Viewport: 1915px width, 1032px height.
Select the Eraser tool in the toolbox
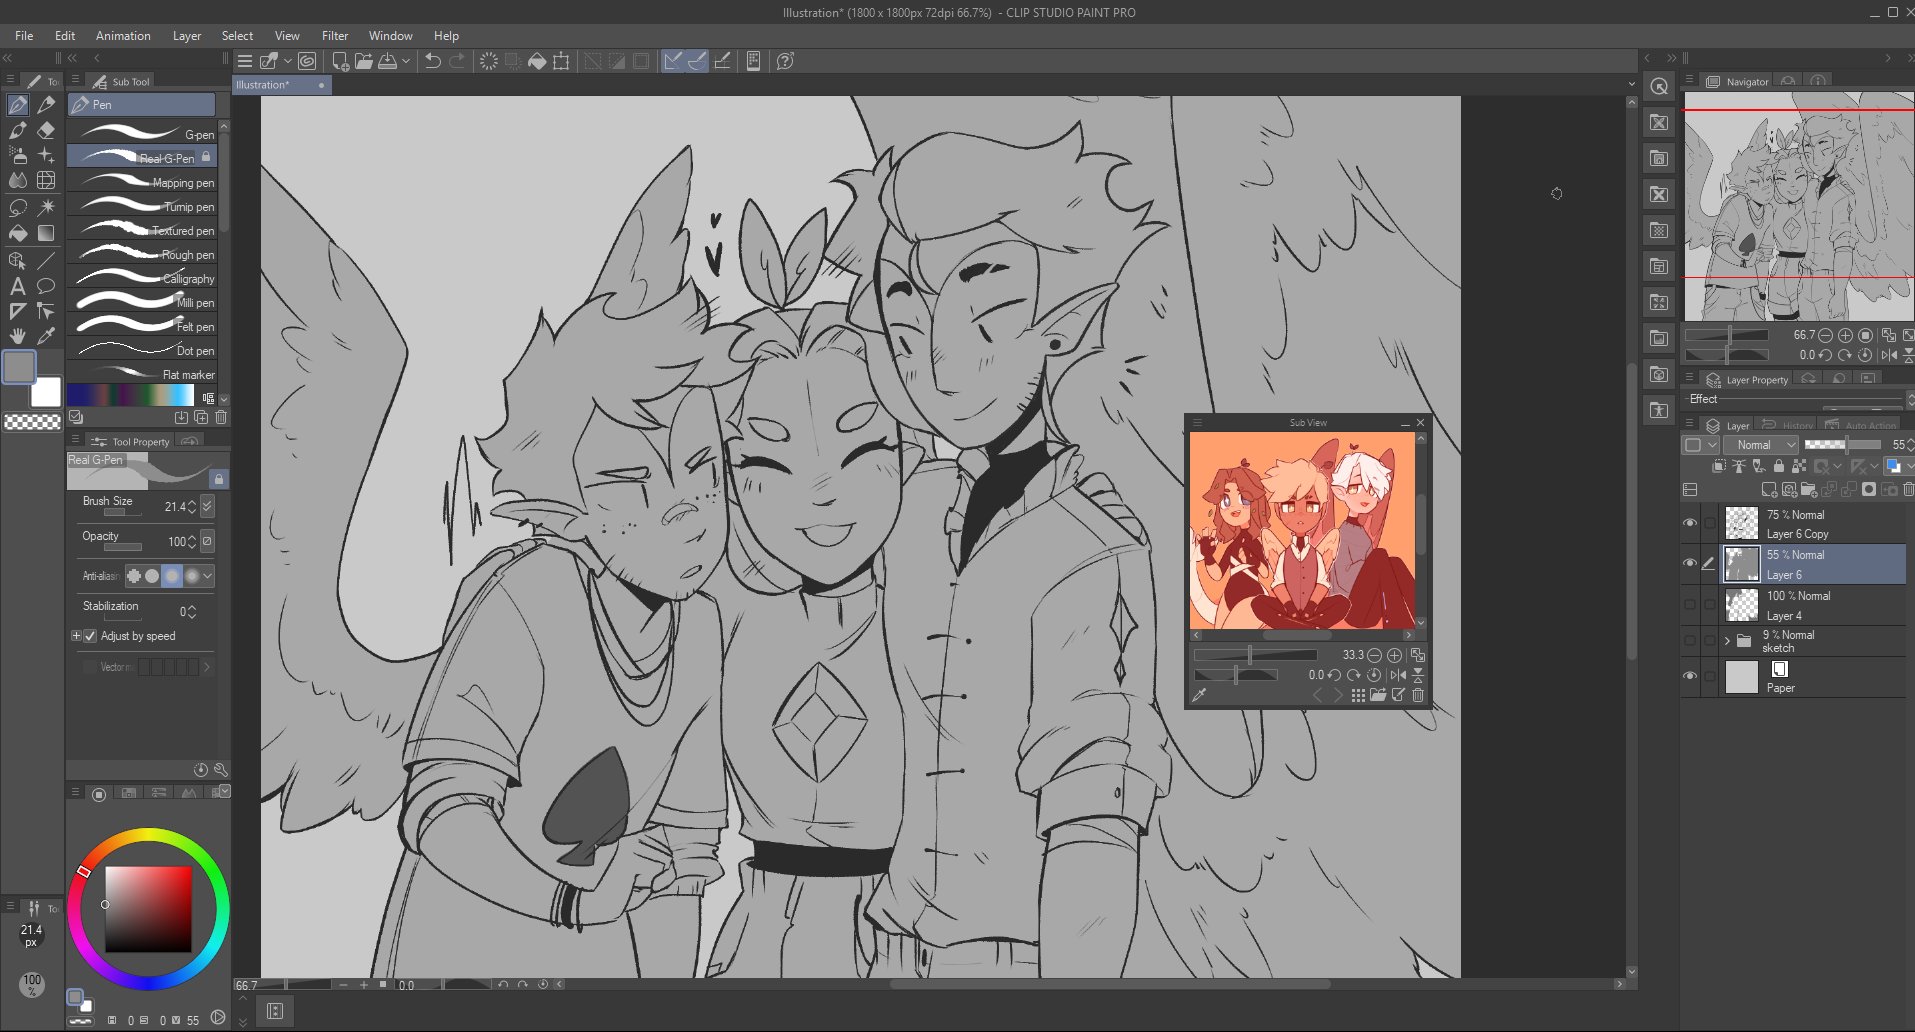pyautogui.click(x=46, y=130)
